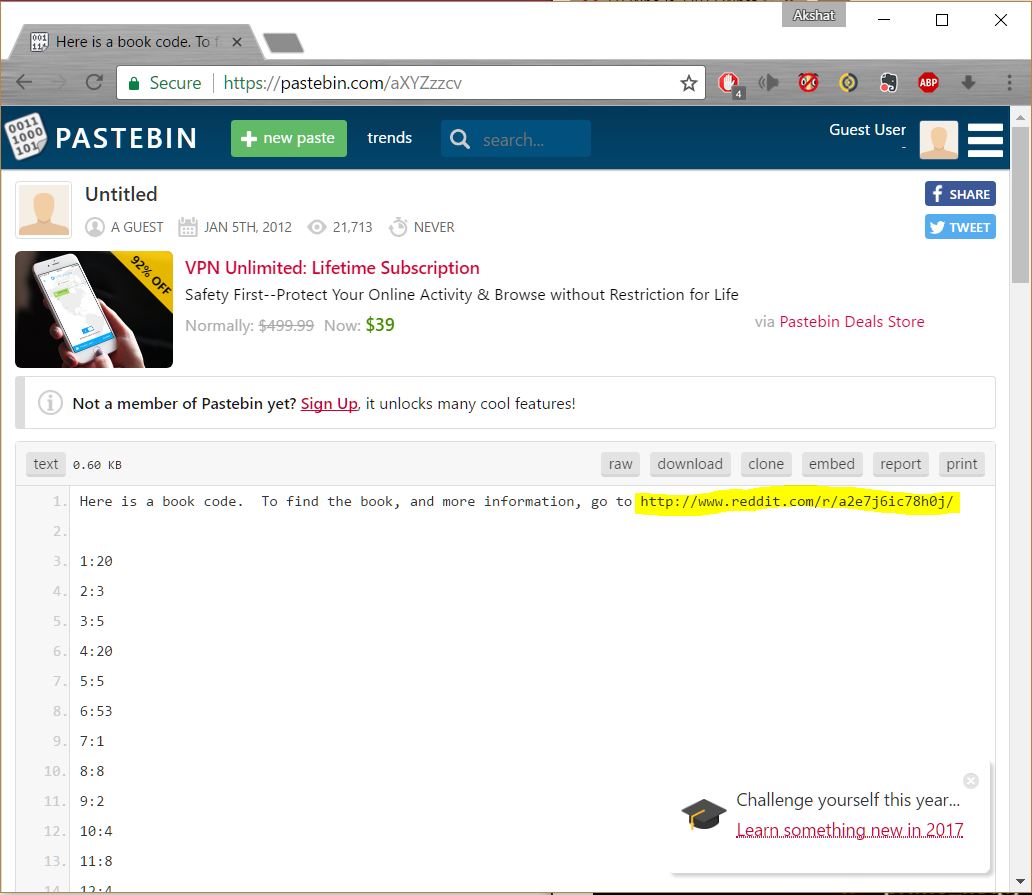1032x895 pixels.
Task: Click the Sign Up link
Action: tap(329, 403)
